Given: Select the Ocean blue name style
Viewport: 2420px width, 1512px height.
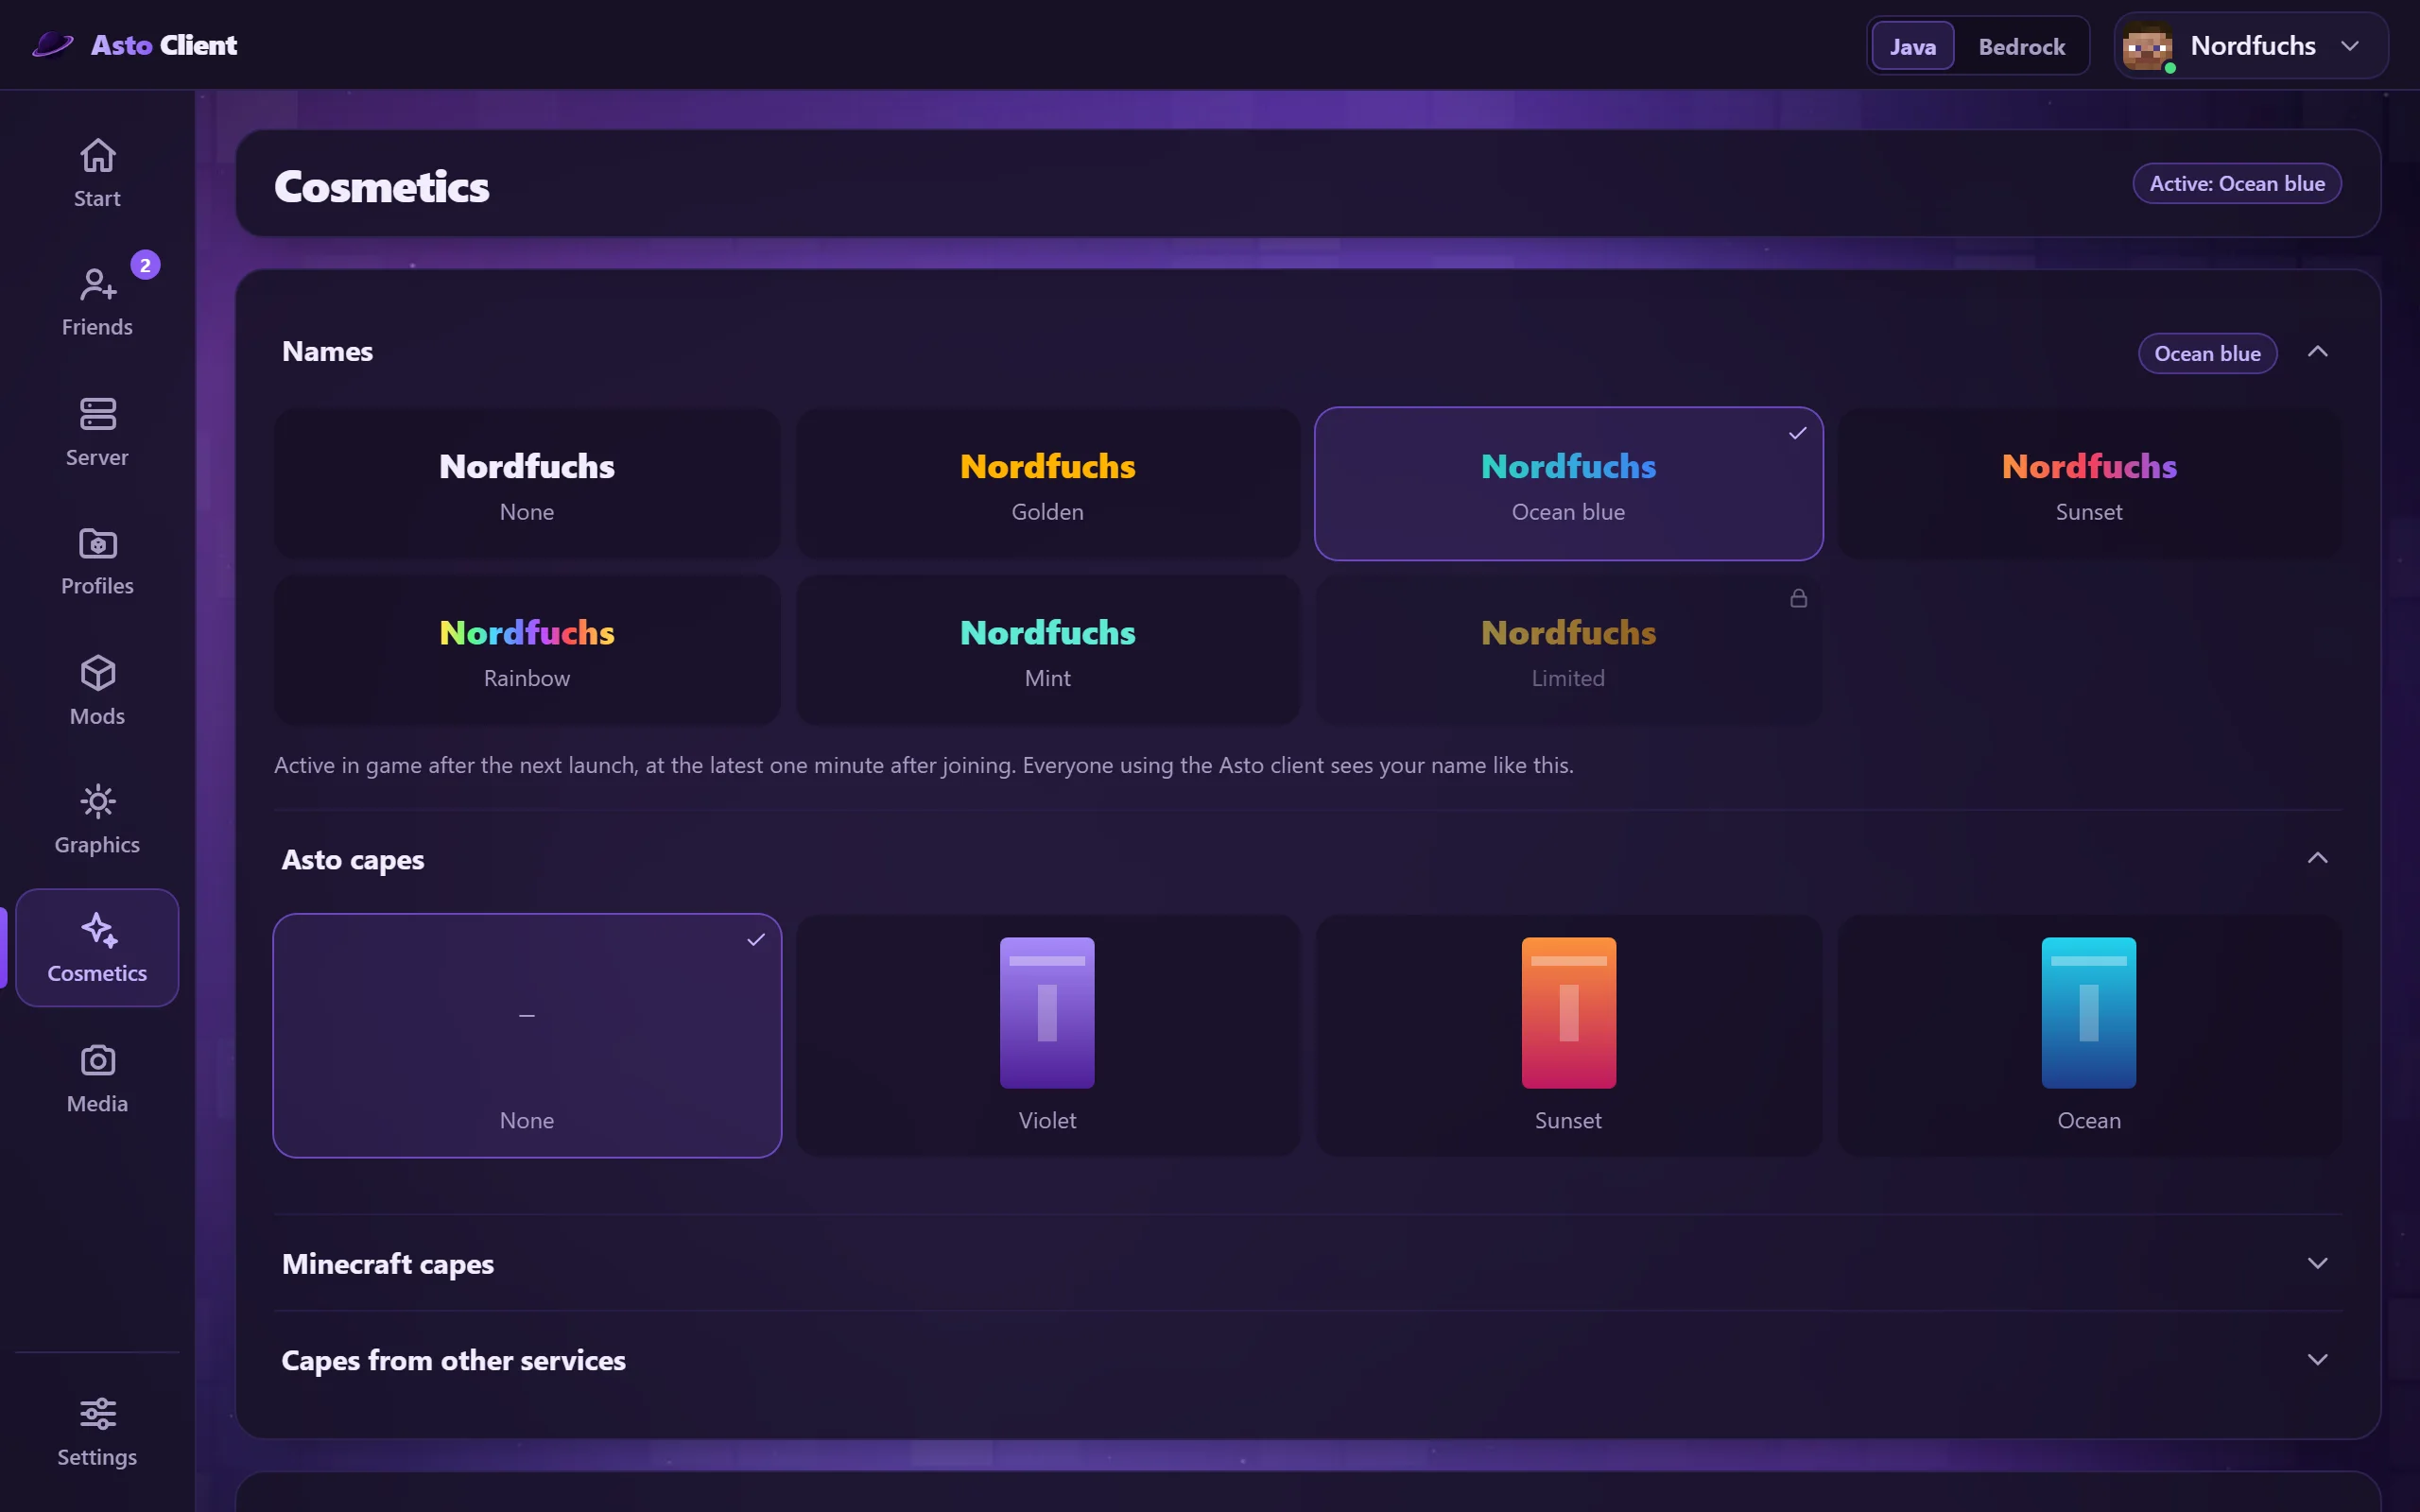Looking at the screenshot, I should 1568,484.
